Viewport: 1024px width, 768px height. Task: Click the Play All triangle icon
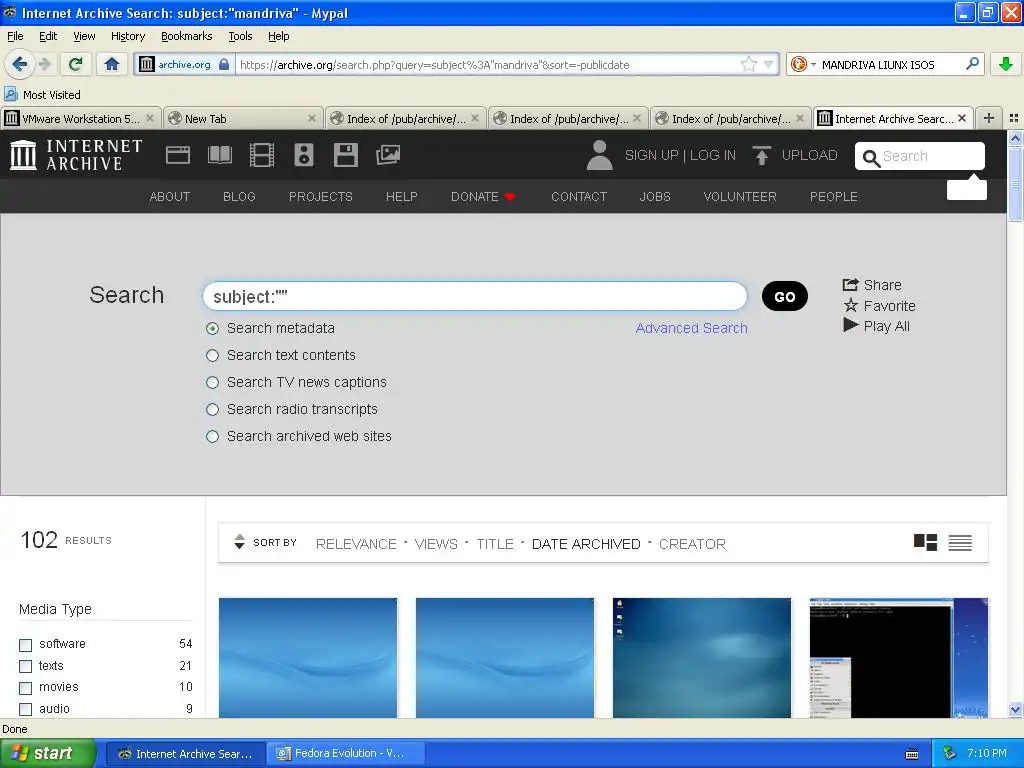850,325
